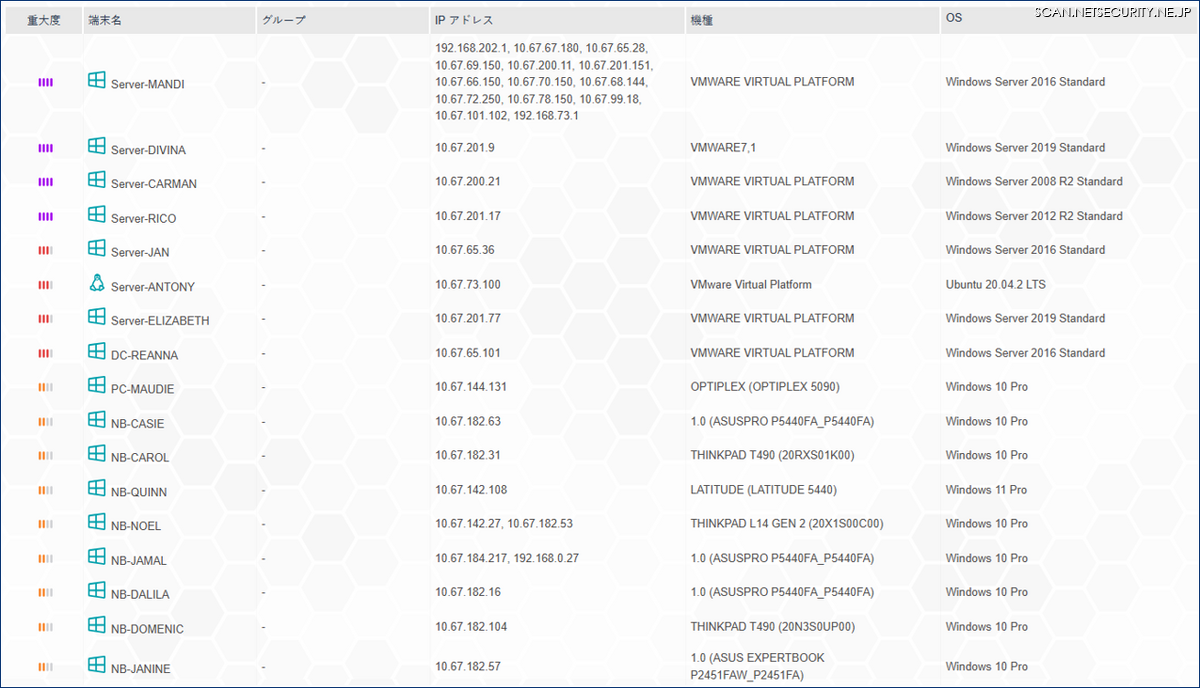Click red severity indicator for Server-JAN

[45, 251]
